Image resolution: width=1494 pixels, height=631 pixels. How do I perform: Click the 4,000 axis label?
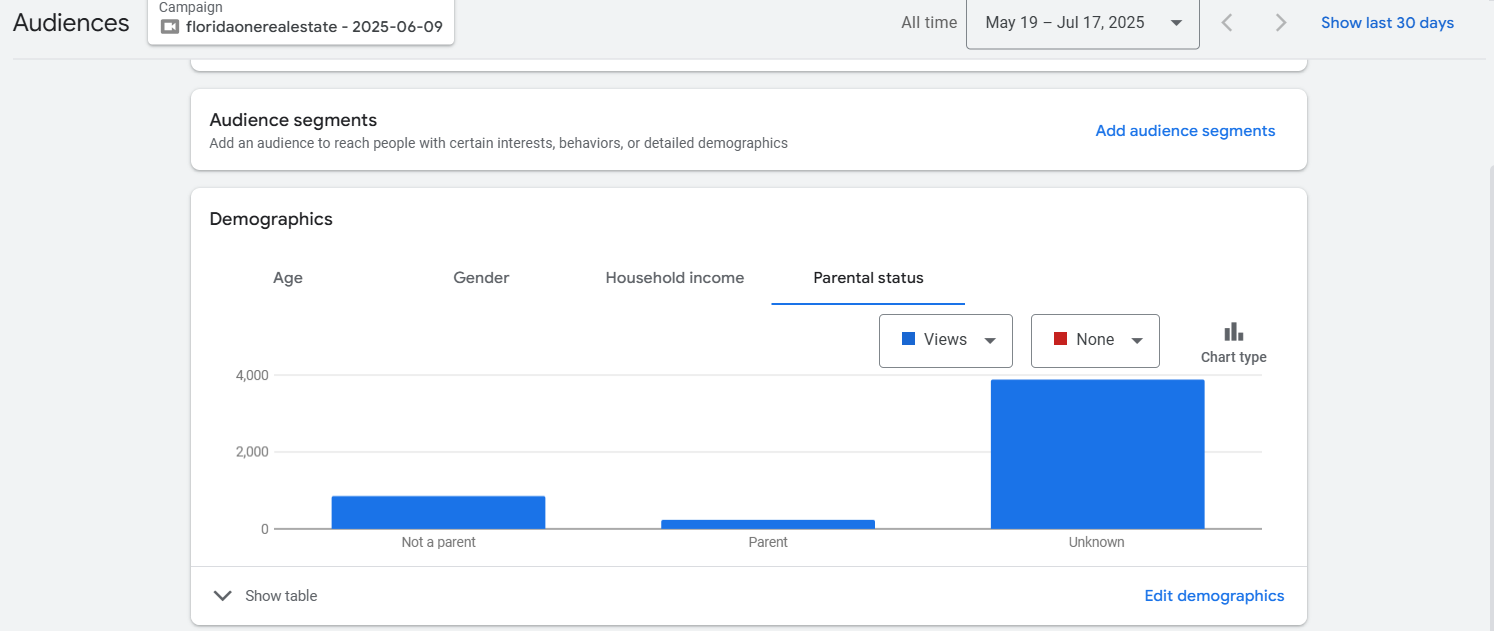coord(251,375)
